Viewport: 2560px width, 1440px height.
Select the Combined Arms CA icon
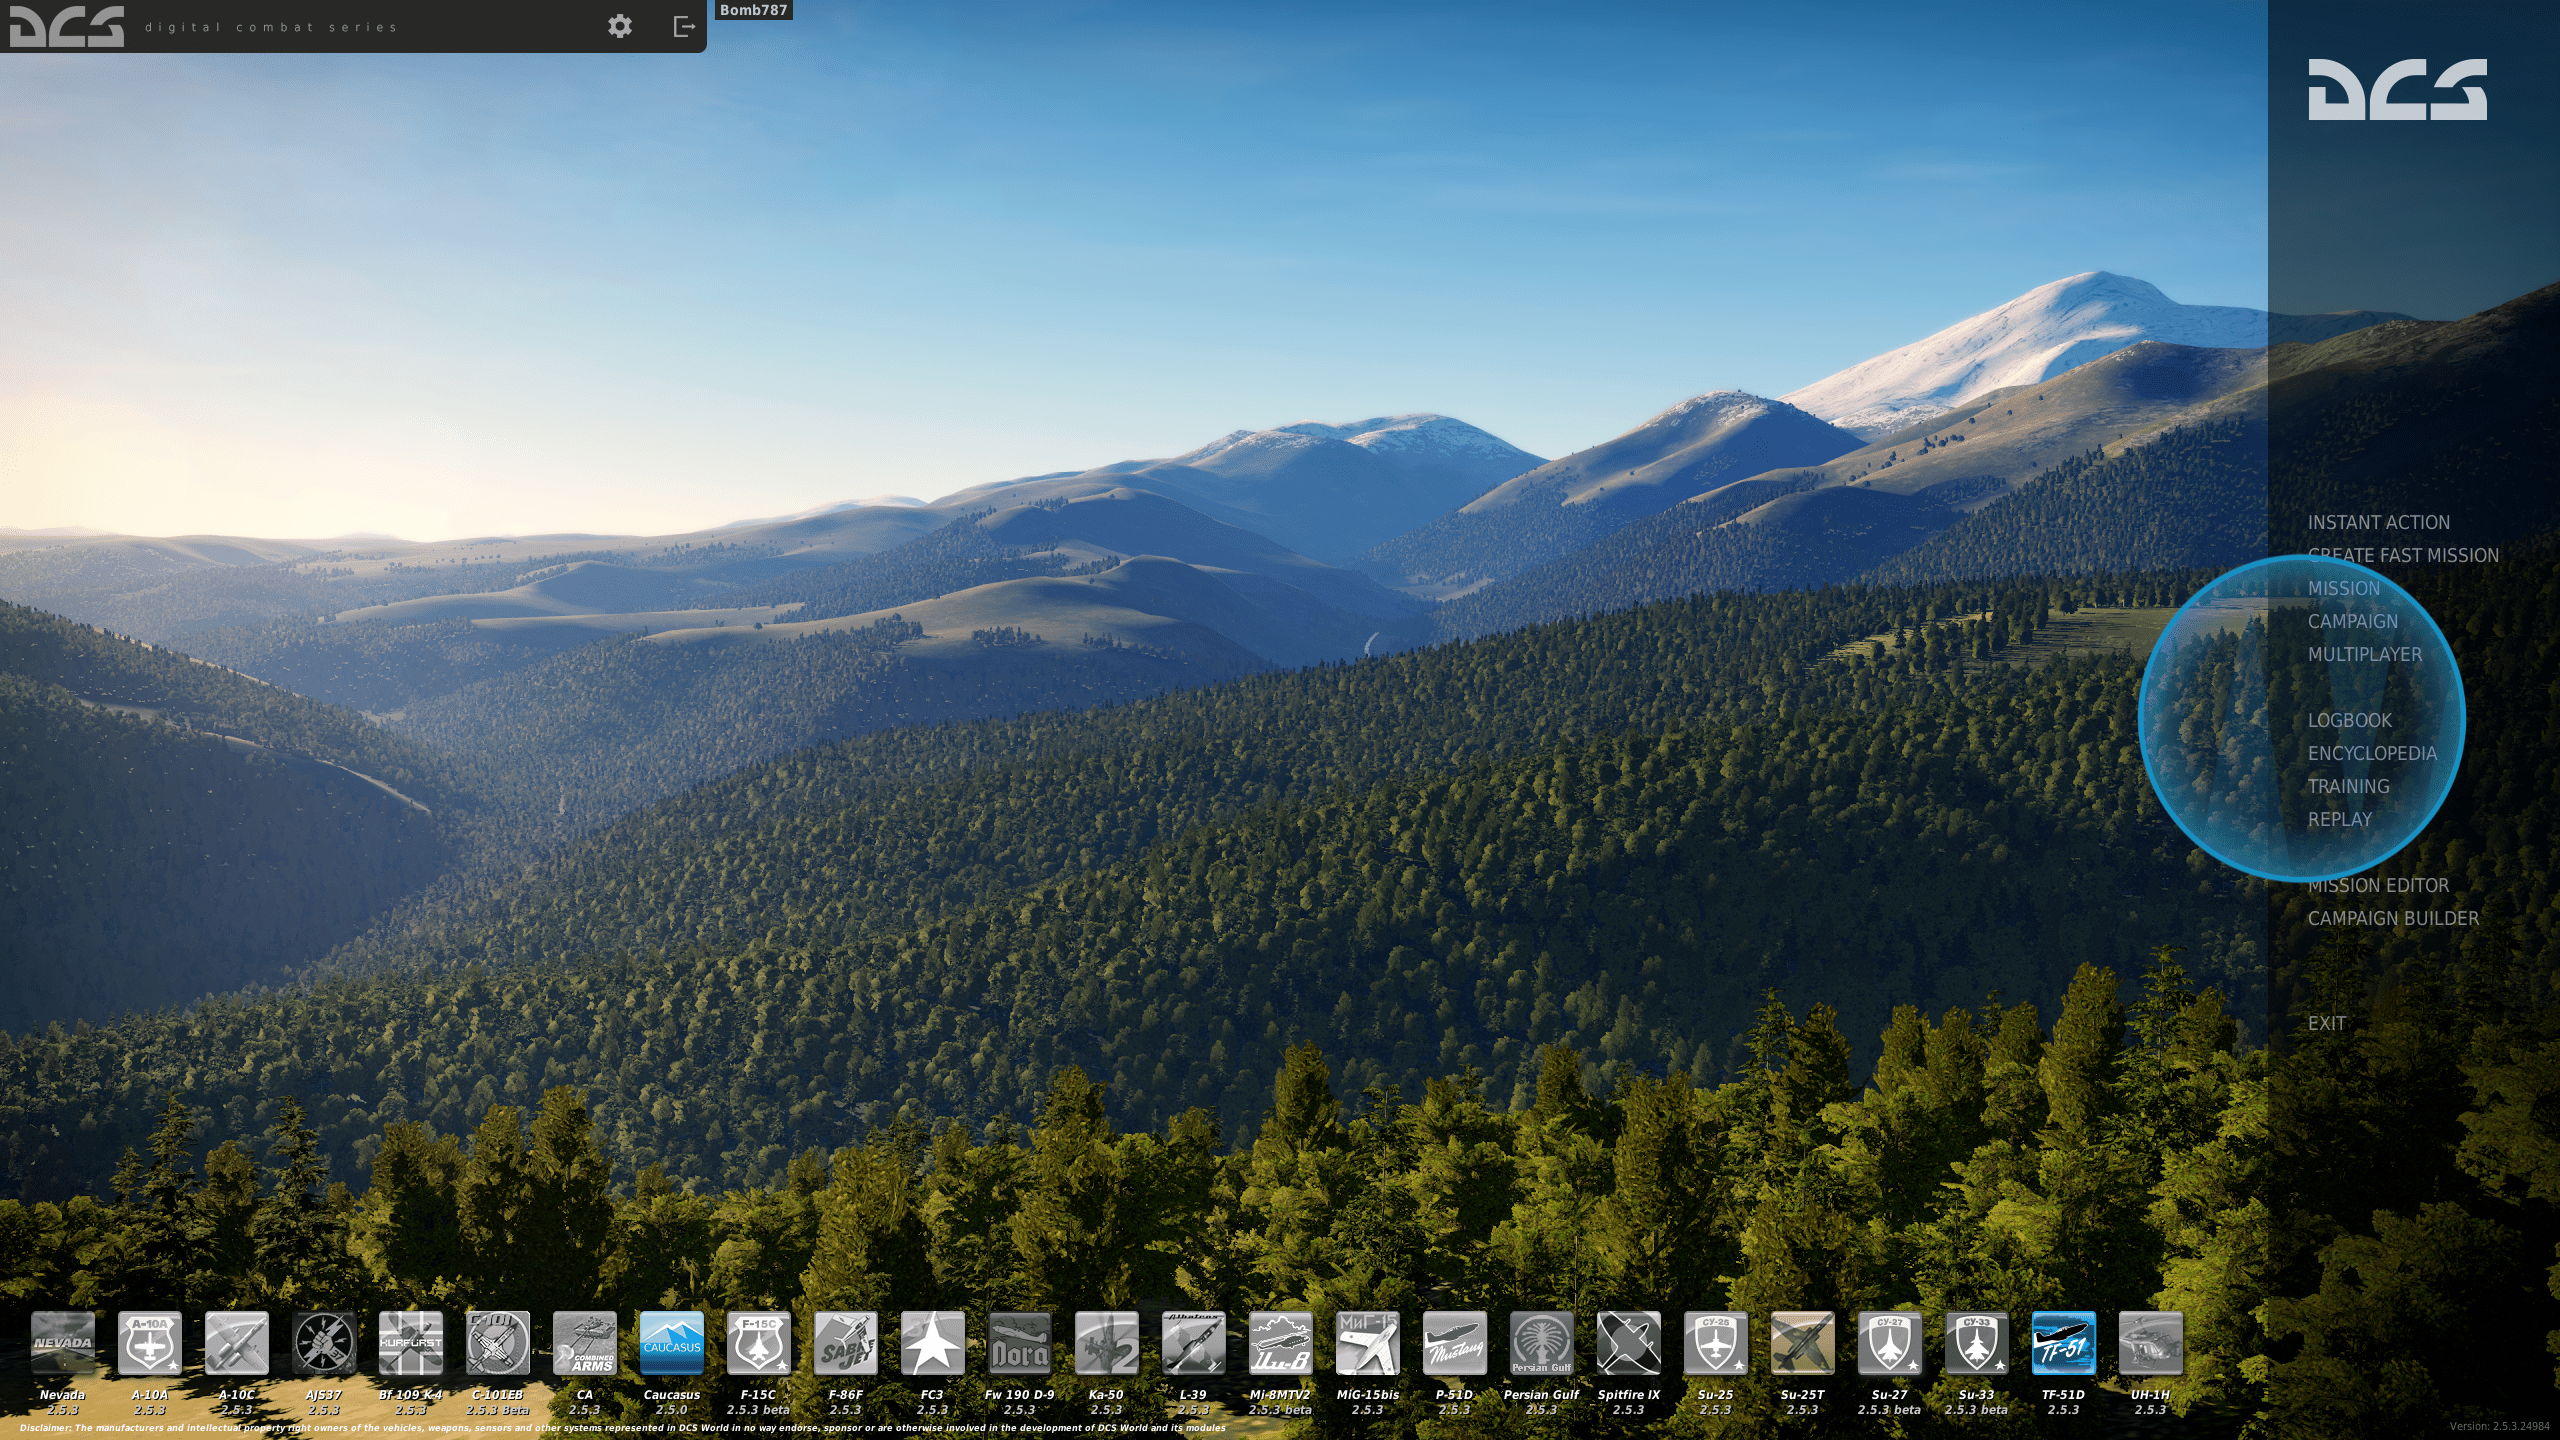585,1343
